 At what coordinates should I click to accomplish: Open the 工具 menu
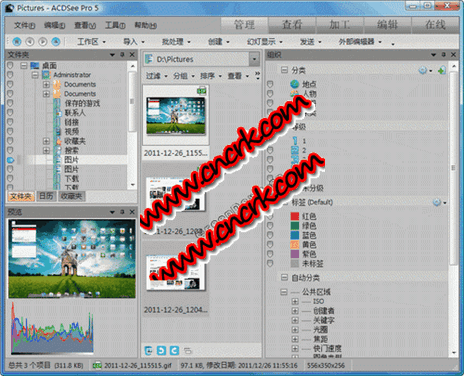(115, 25)
